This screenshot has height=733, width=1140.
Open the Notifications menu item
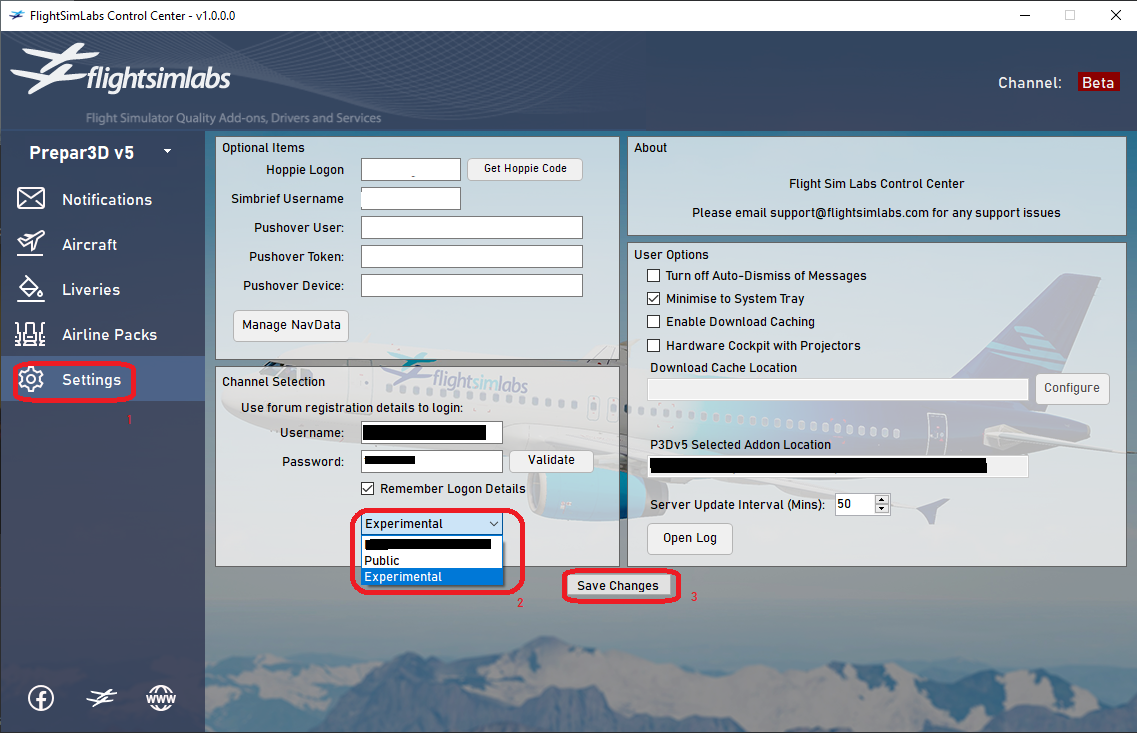point(107,199)
